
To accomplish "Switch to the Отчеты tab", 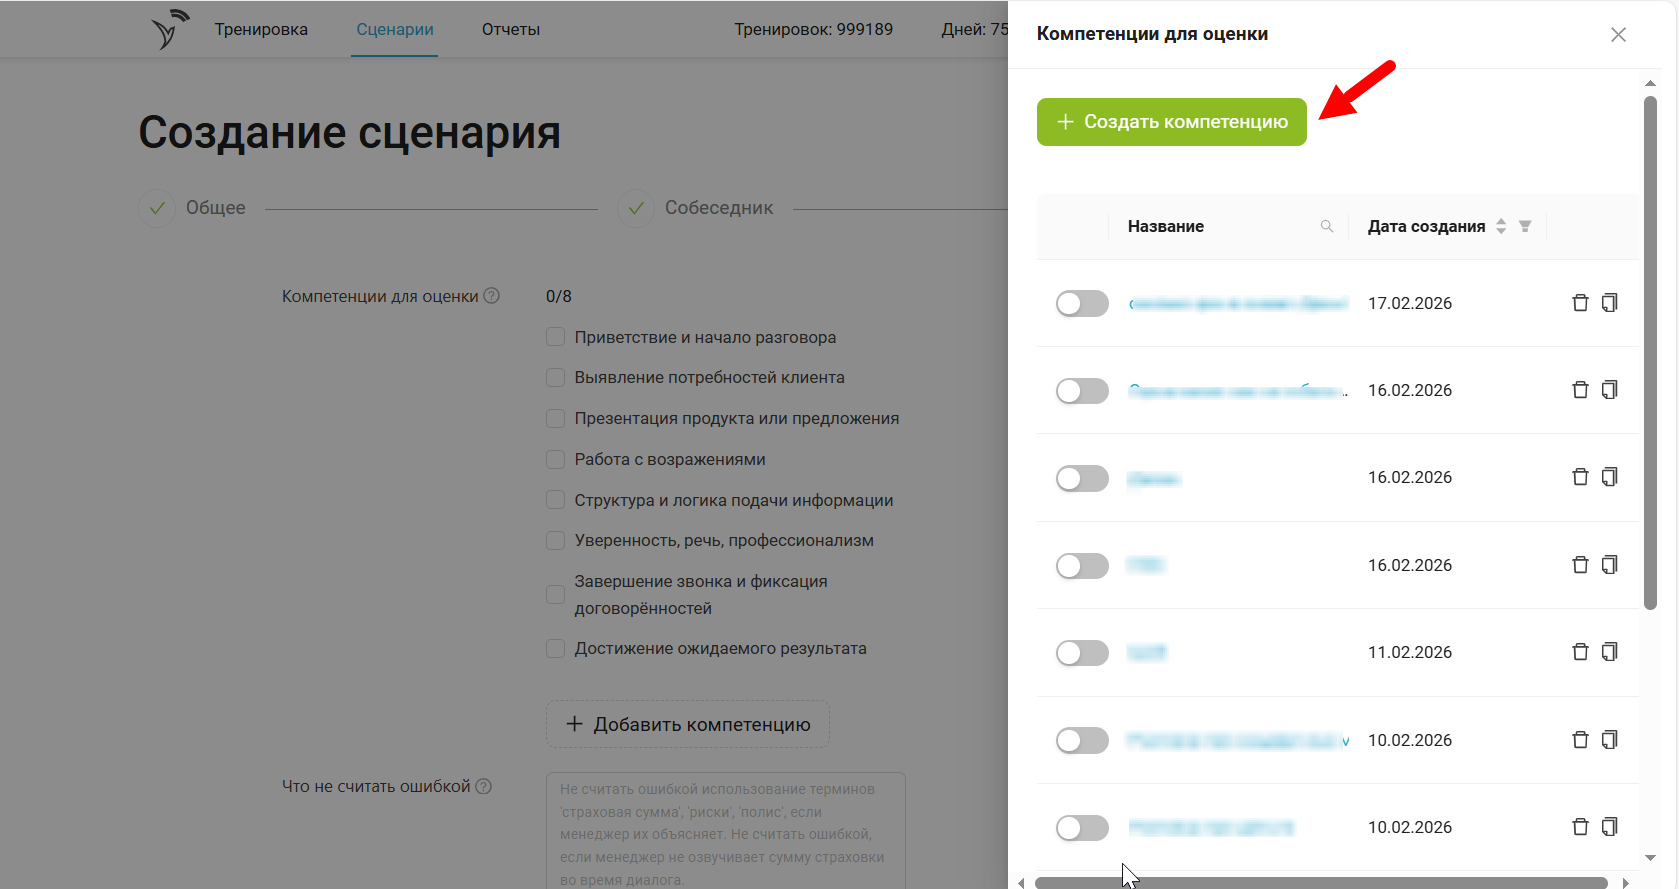I will 510,29.
